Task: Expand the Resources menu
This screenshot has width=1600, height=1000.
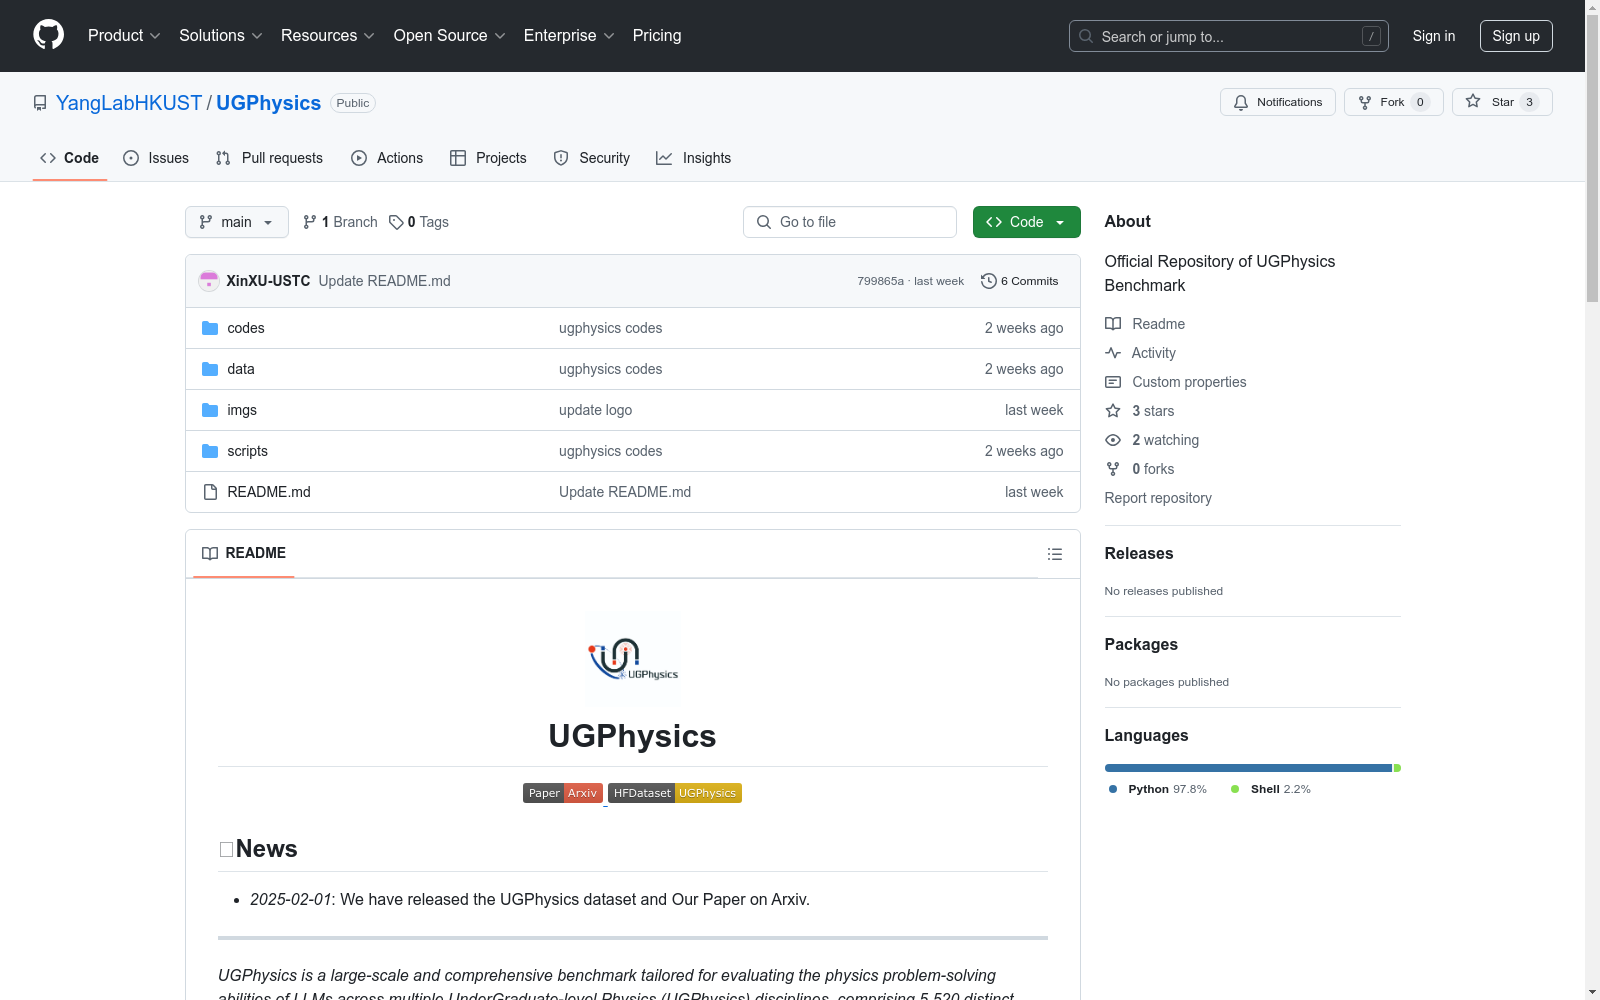Action: pos(328,35)
